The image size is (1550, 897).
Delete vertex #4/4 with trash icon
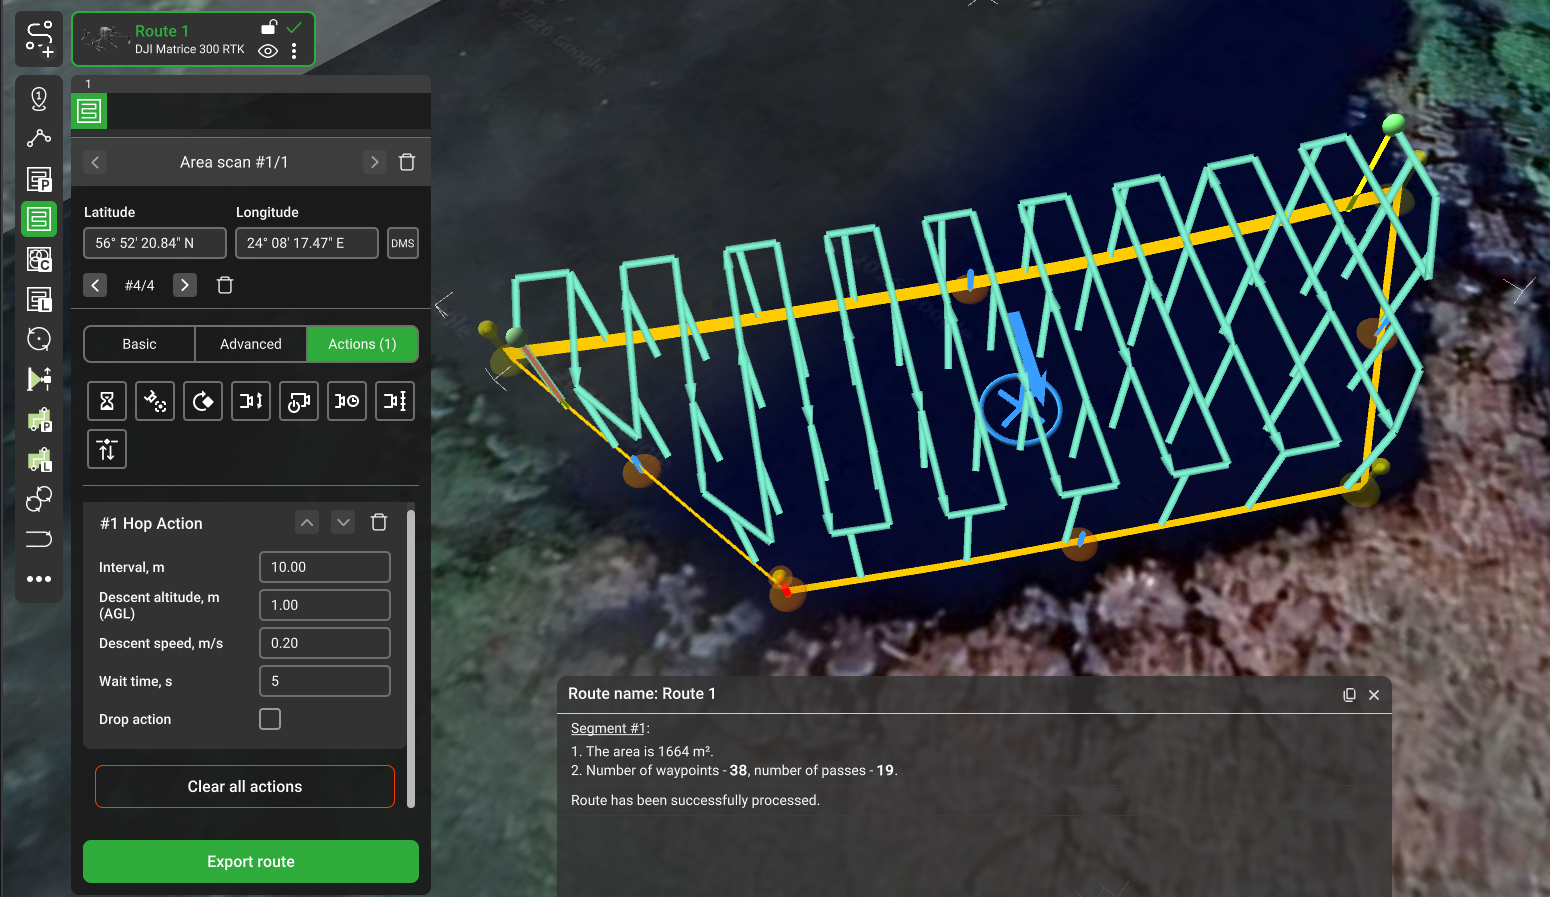pyautogui.click(x=225, y=285)
